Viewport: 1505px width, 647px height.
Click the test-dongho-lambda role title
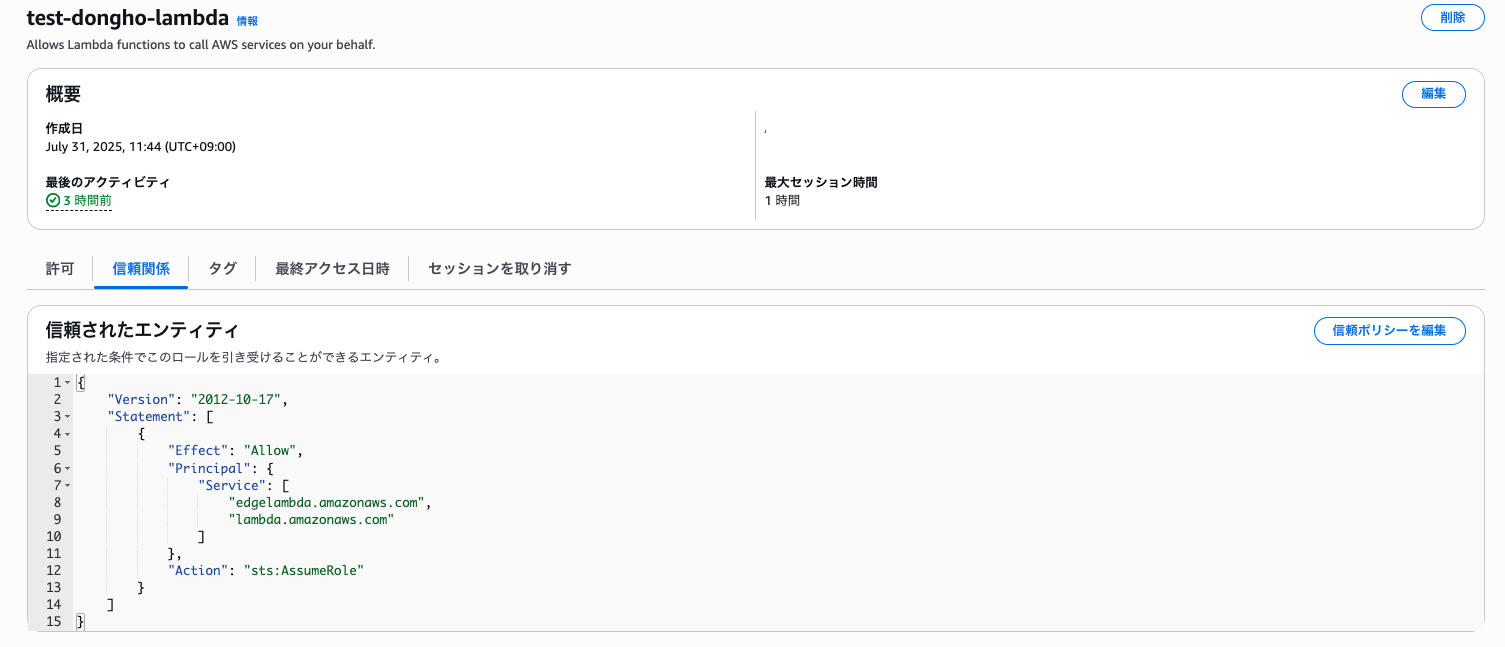click(x=128, y=20)
